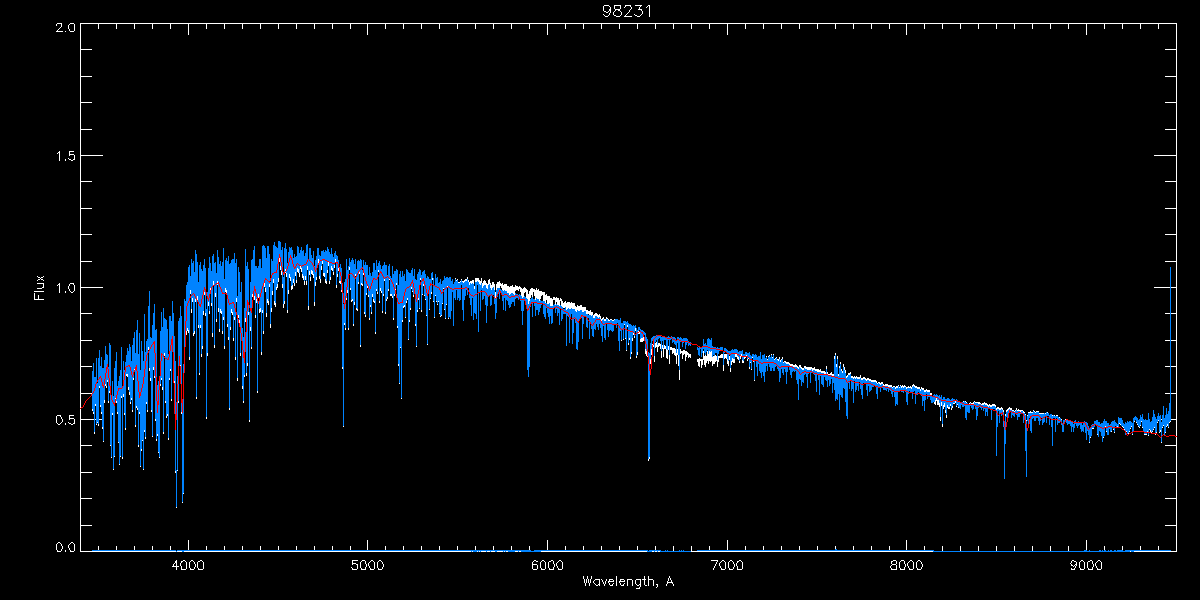1200x600 pixels.
Task: Click the Flux y-axis label
Action: point(40,289)
